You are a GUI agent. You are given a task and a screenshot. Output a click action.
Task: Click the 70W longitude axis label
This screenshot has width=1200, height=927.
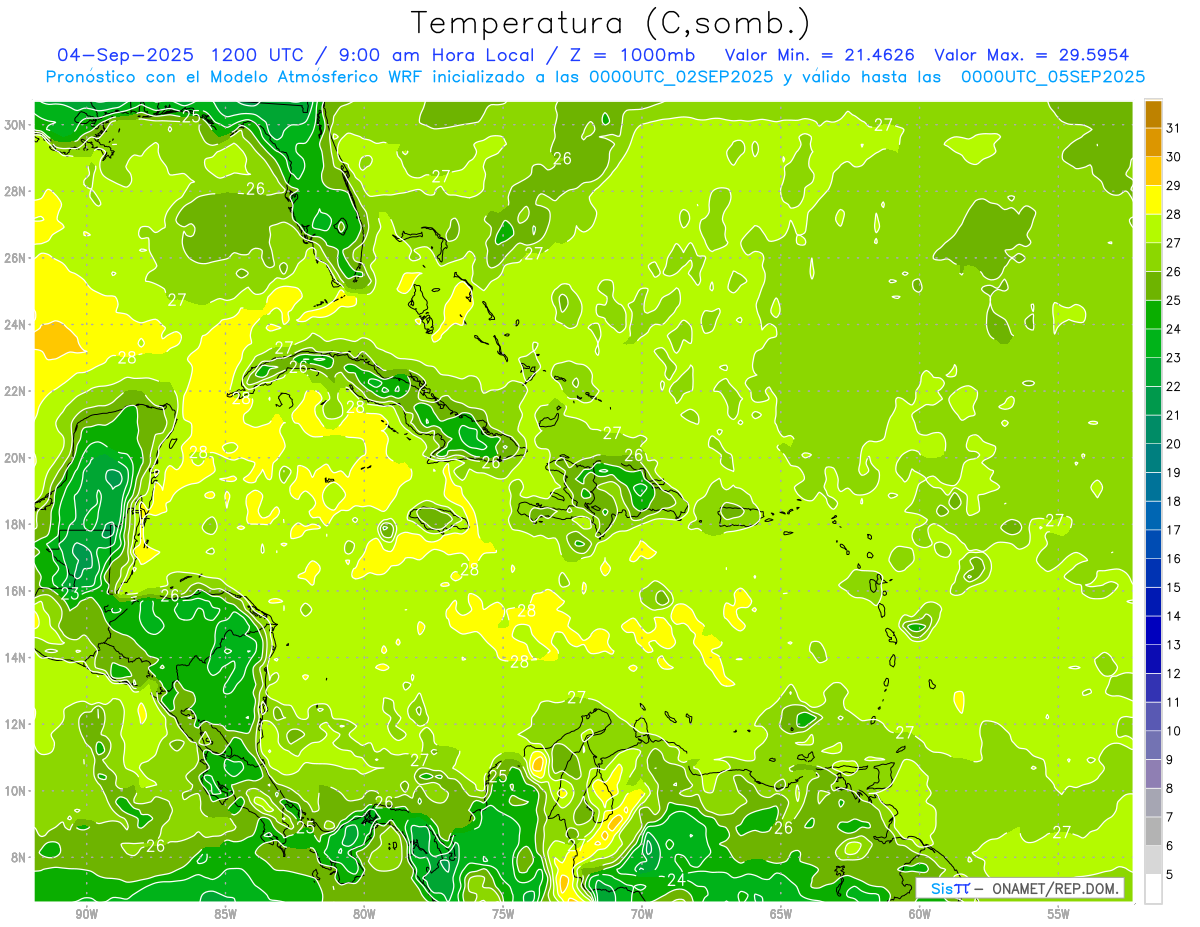click(x=642, y=914)
